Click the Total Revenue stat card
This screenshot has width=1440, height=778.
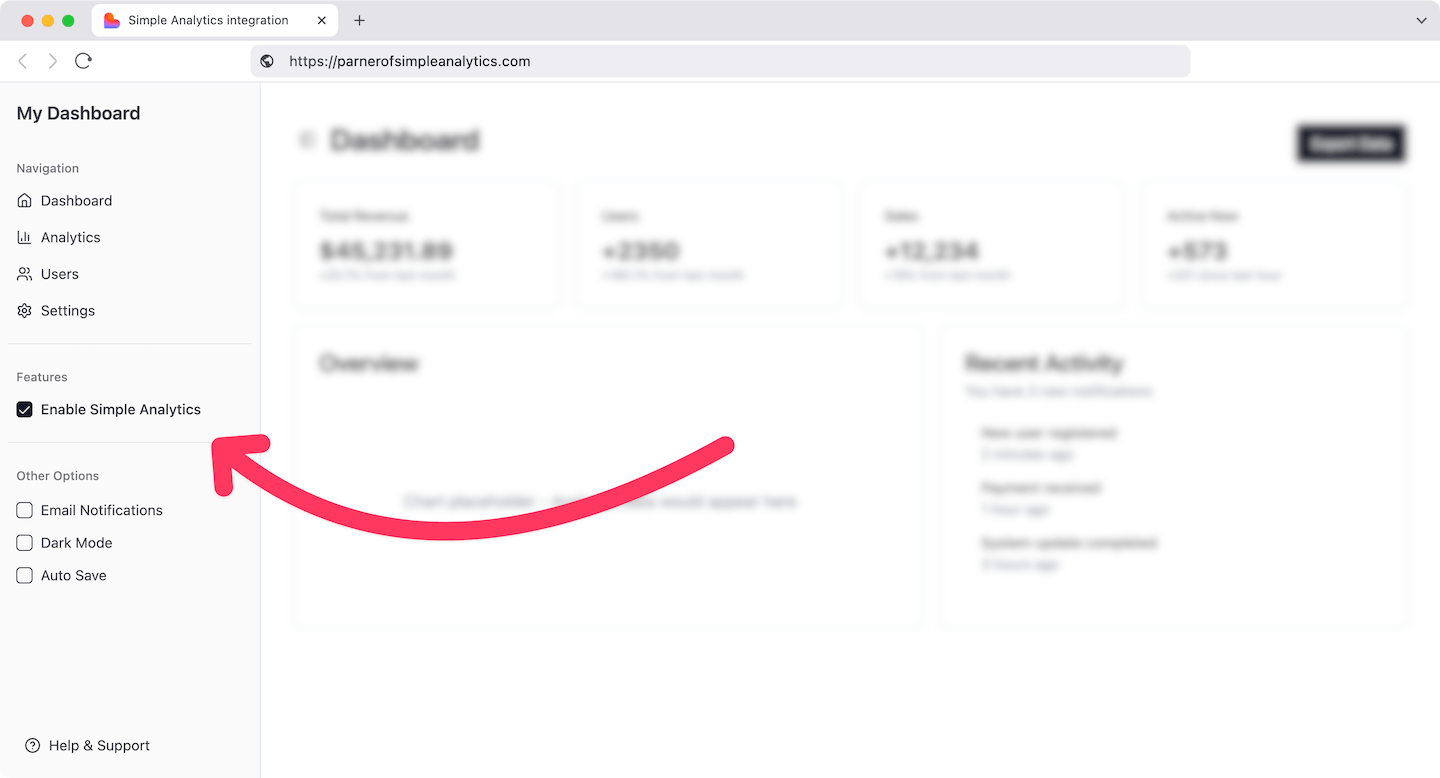[427, 244]
